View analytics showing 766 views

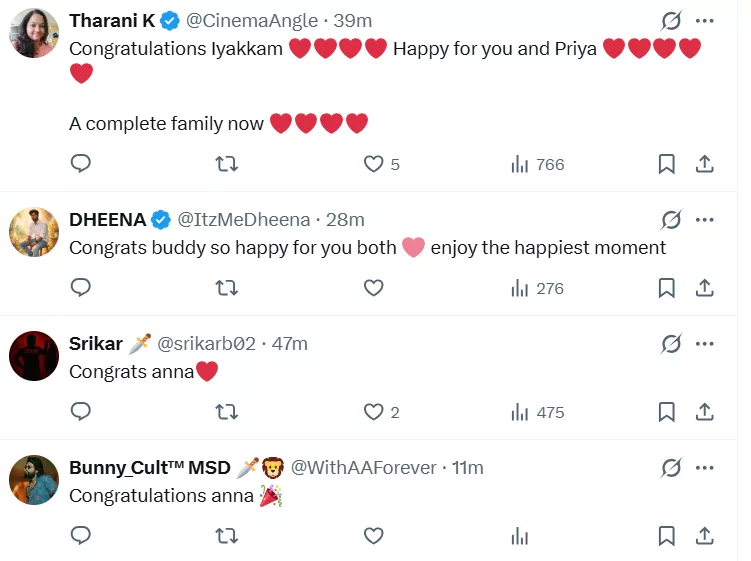(x=537, y=164)
